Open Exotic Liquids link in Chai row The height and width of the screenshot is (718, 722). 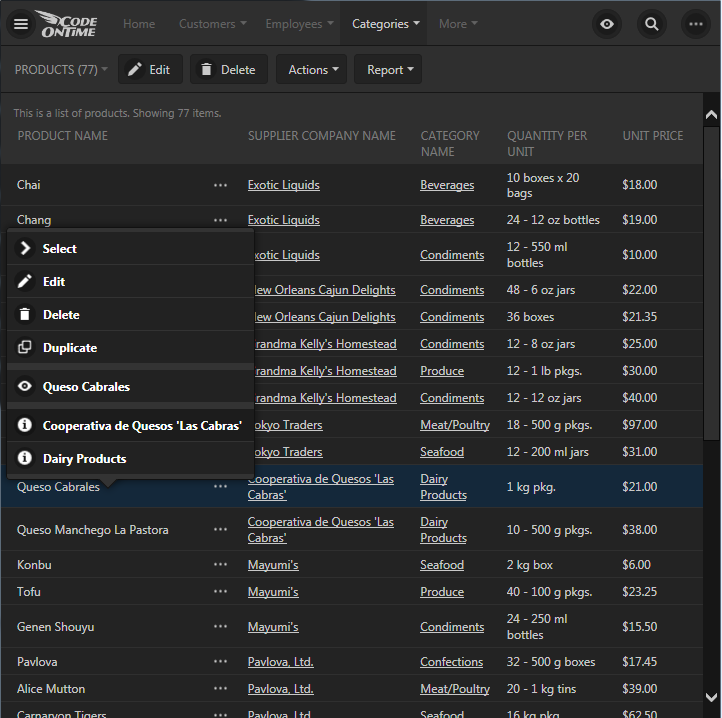(284, 185)
